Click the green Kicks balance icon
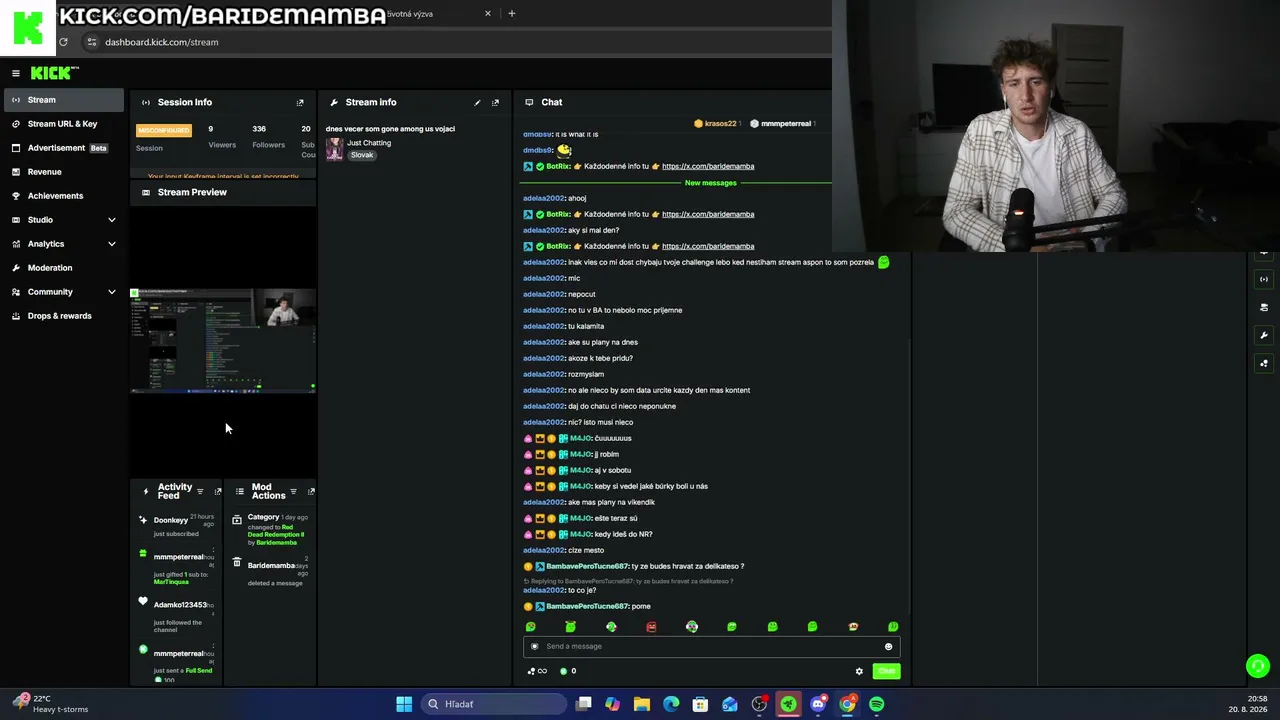This screenshot has height=720, width=1280. (x=563, y=671)
